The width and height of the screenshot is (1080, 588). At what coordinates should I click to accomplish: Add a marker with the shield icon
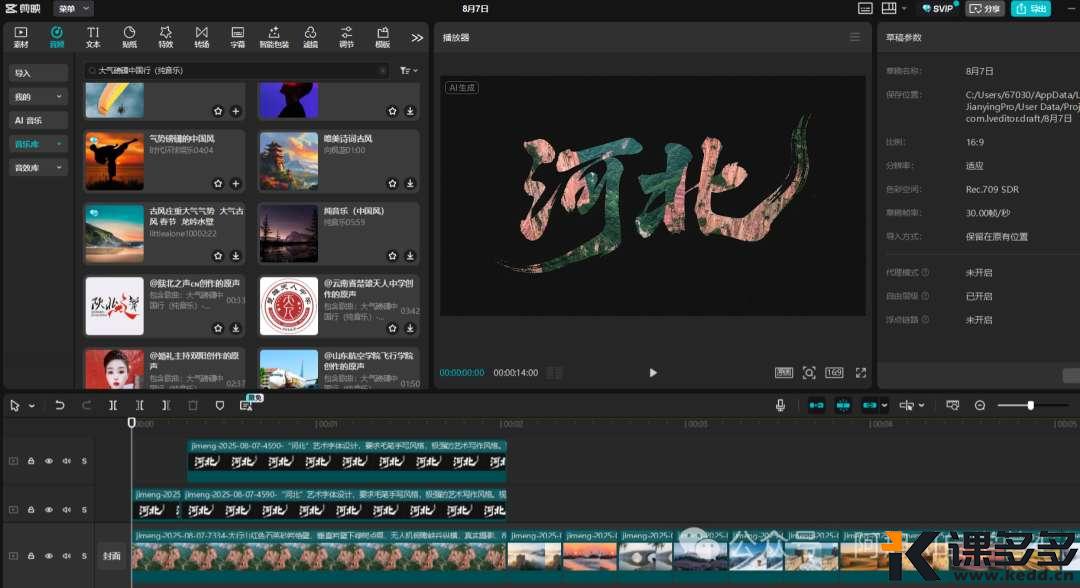point(220,406)
